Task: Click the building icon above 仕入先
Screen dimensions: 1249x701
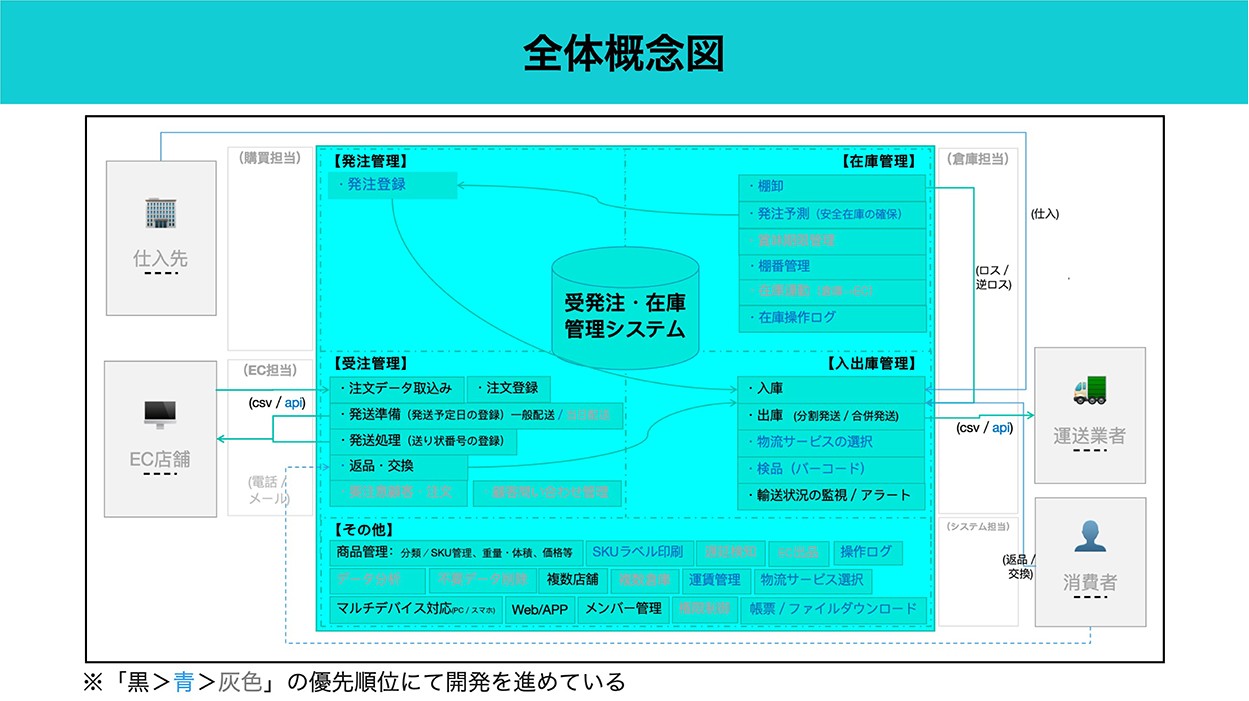Action: pyautogui.click(x=160, y=213)
